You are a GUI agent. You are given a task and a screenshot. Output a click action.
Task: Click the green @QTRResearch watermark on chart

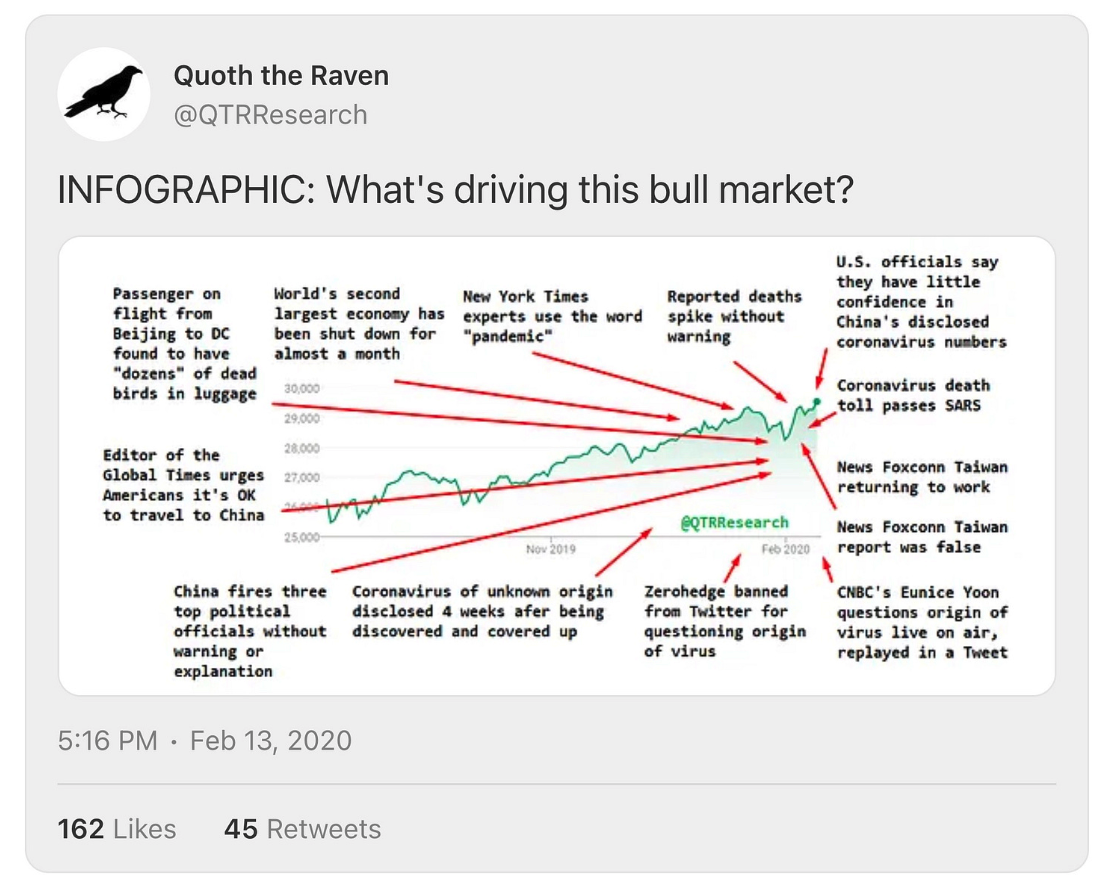pyautogui.click(x=734, y=522)
